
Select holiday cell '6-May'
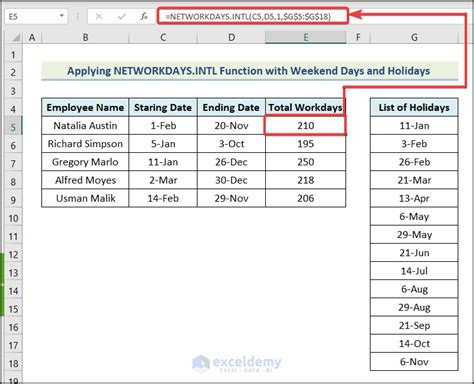click(414, 216)
